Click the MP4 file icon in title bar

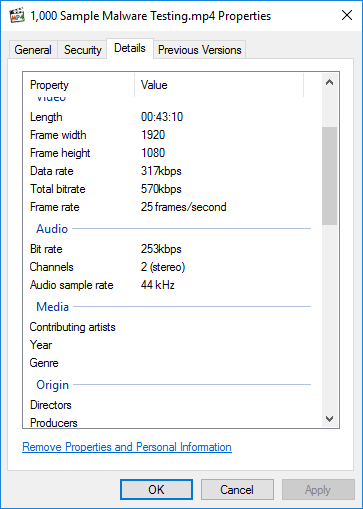click(17, 16)
